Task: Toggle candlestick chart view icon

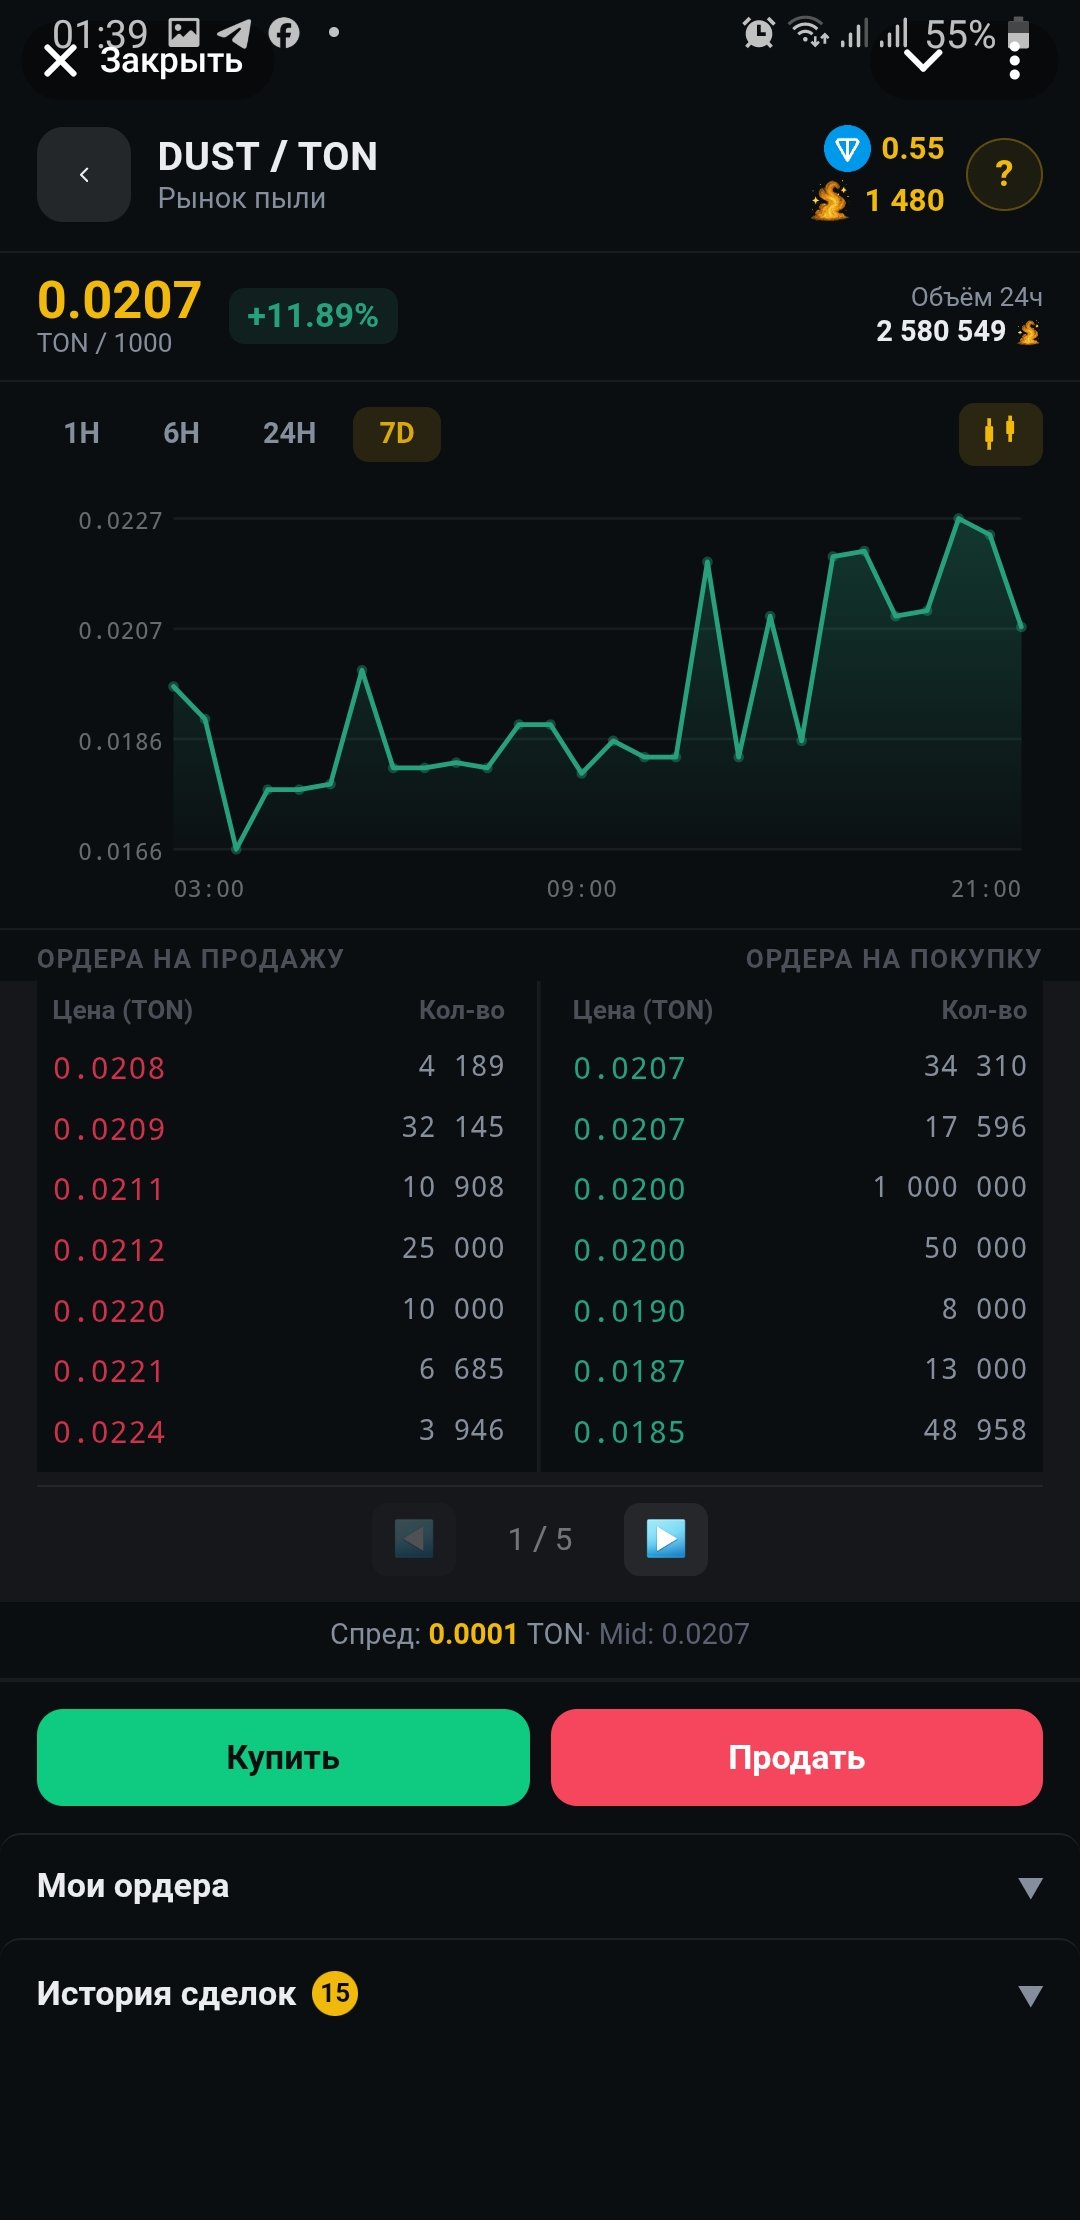Action: pos(1000,434)
